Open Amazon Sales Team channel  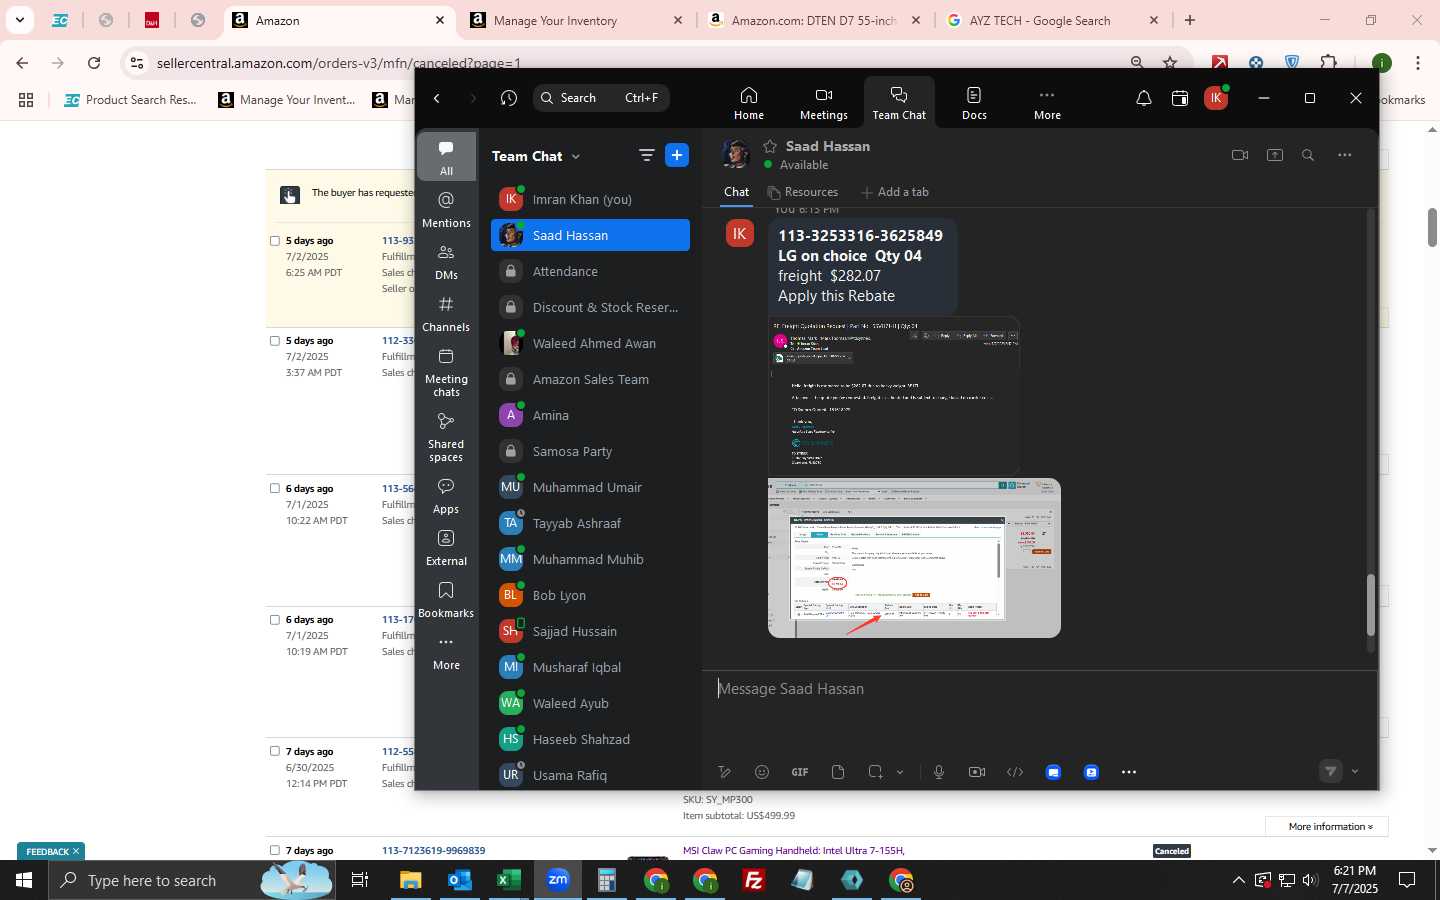590,379
